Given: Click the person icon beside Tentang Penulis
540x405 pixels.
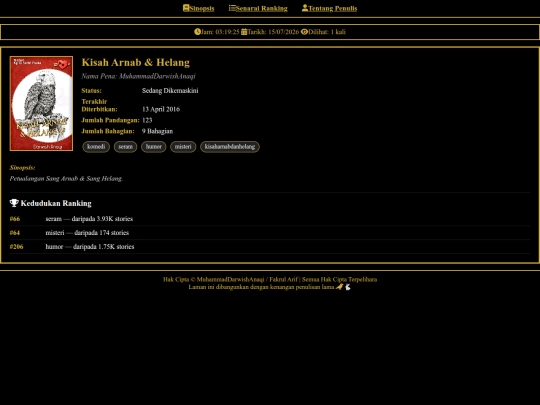Looking at the screenshot, I should pyautogui.click(x=305, y=8).
